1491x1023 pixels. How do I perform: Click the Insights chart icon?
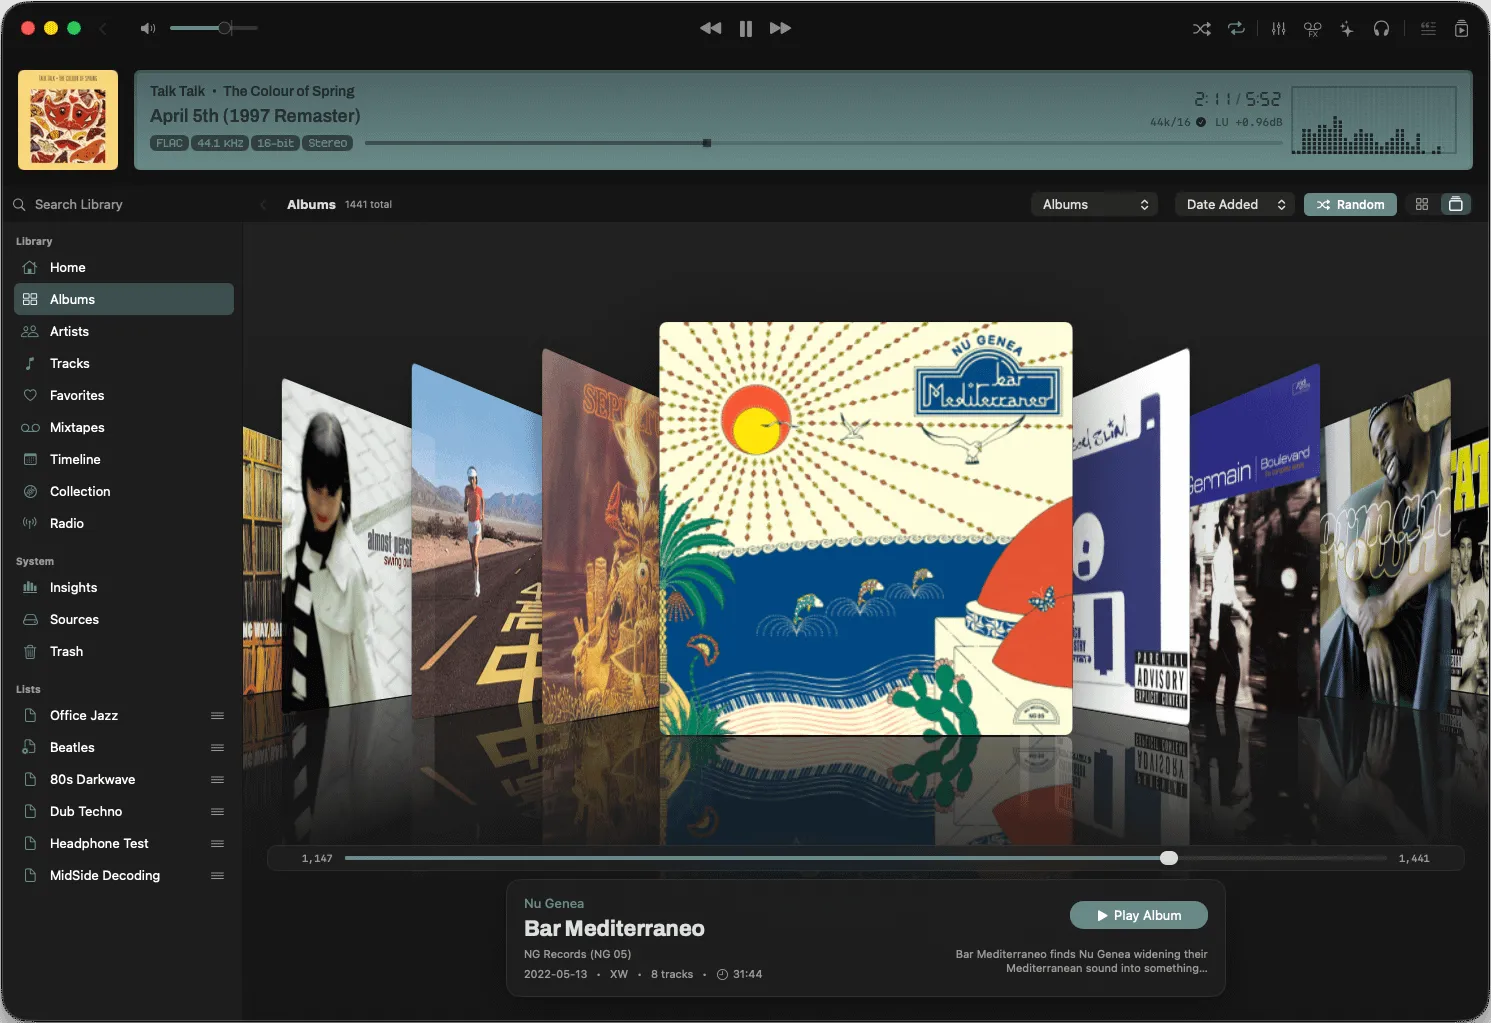(x=30, y=587)
